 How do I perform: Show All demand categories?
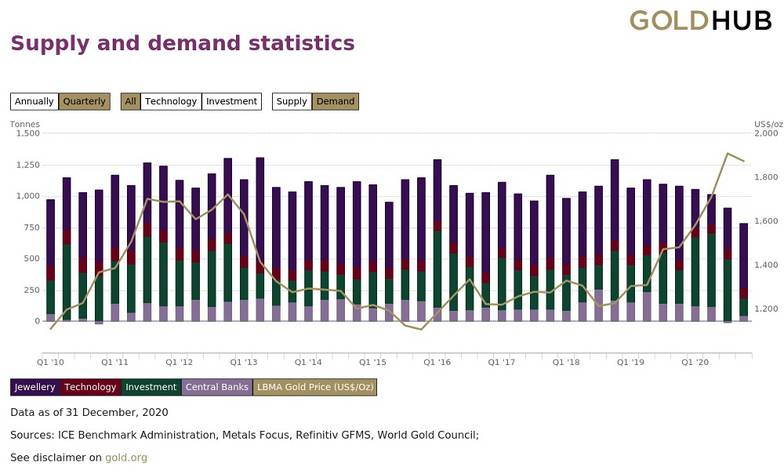[130, 101]
